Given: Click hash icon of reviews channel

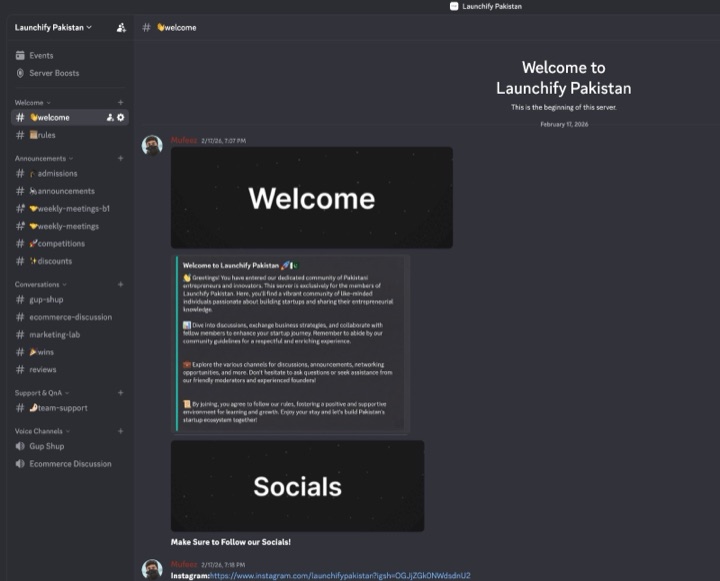Looking at the screenshot, I should pos(20,369).
